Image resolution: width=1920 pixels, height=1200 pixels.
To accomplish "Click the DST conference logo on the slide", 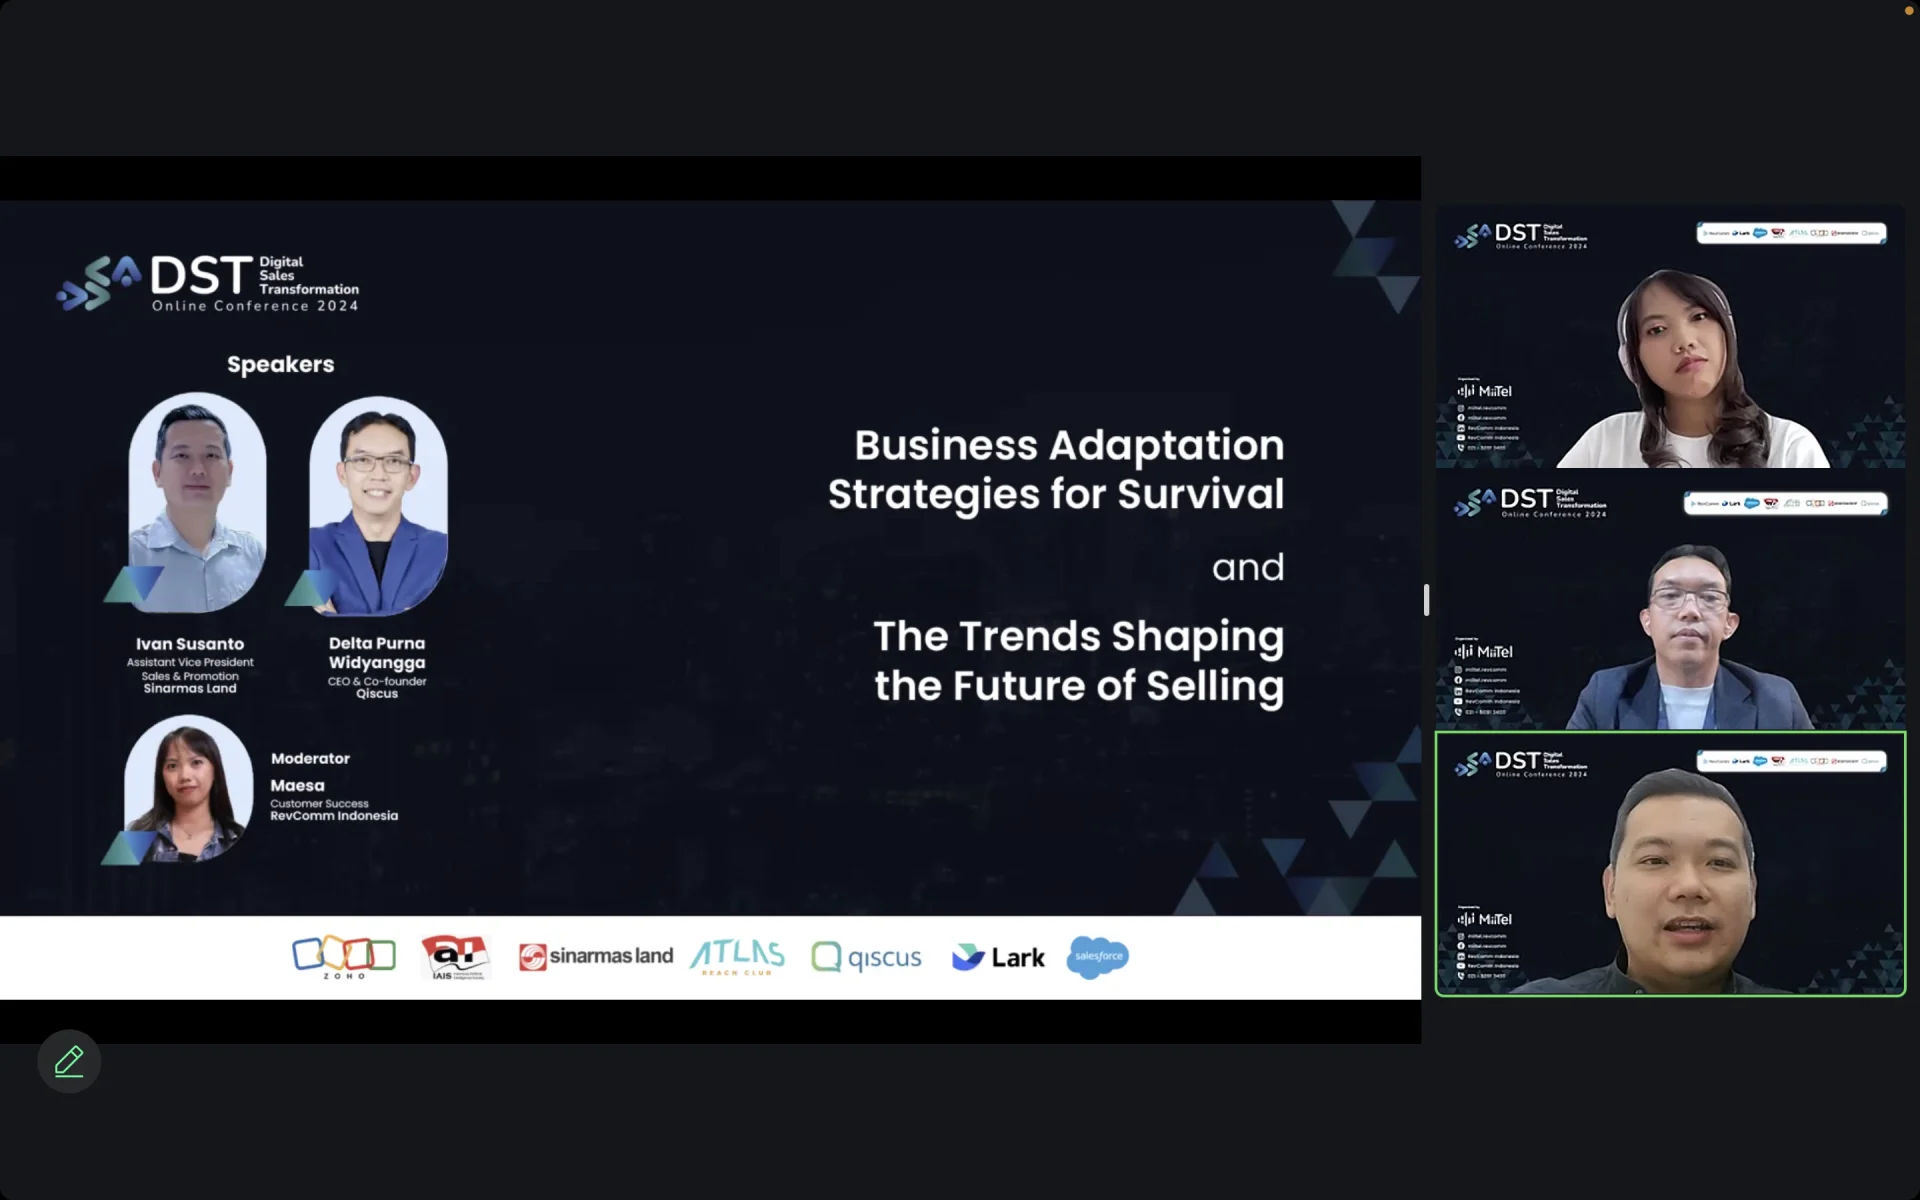I will coord(208,283).
